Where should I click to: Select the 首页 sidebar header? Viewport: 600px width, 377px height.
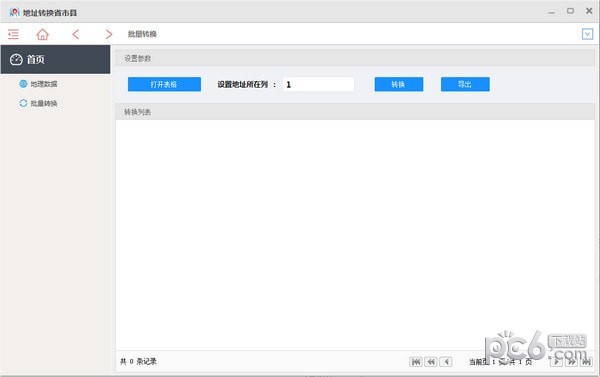click(x=55, y=59)
